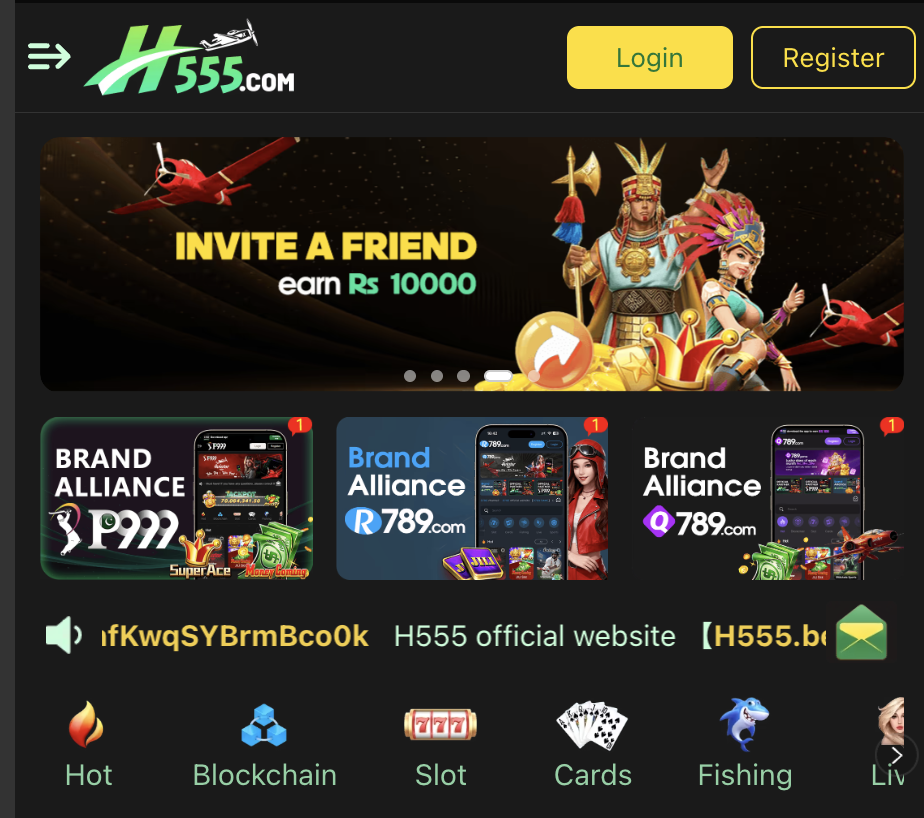Open the green envelope messages icon
The height and width of the screenshot is (818, 924).
pyautogui.click(x=861, y=632)
